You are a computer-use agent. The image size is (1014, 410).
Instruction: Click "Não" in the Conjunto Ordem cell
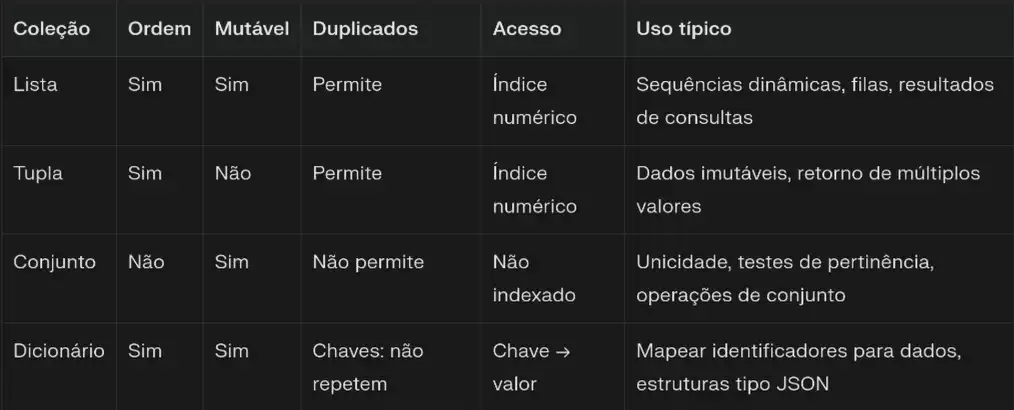pos(146,262)
